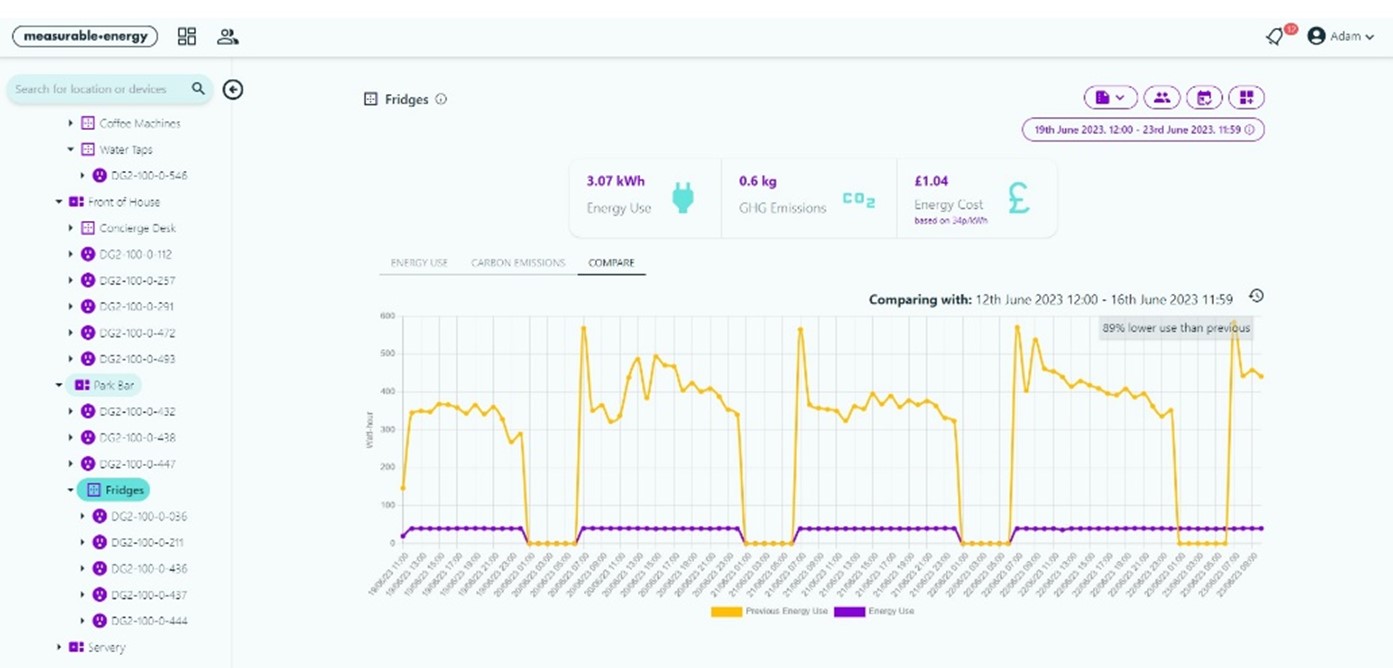
Task: Open the user management people icon in header
Action: coord(228,37)
